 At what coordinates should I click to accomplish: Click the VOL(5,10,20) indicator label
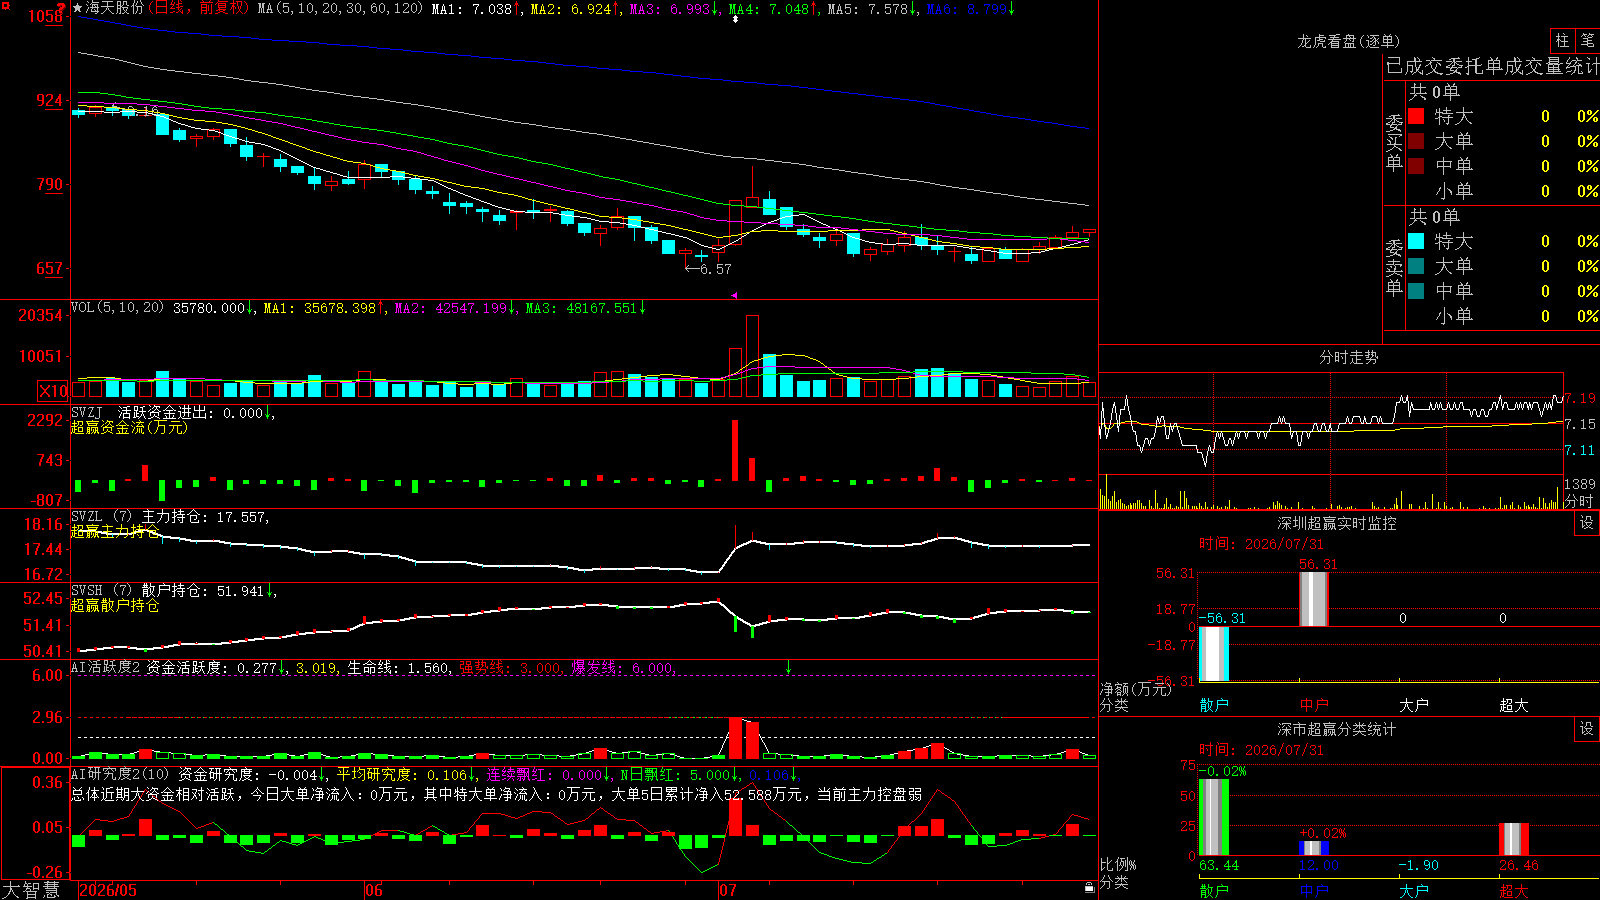pyautogui.click(x=117, y=308)
